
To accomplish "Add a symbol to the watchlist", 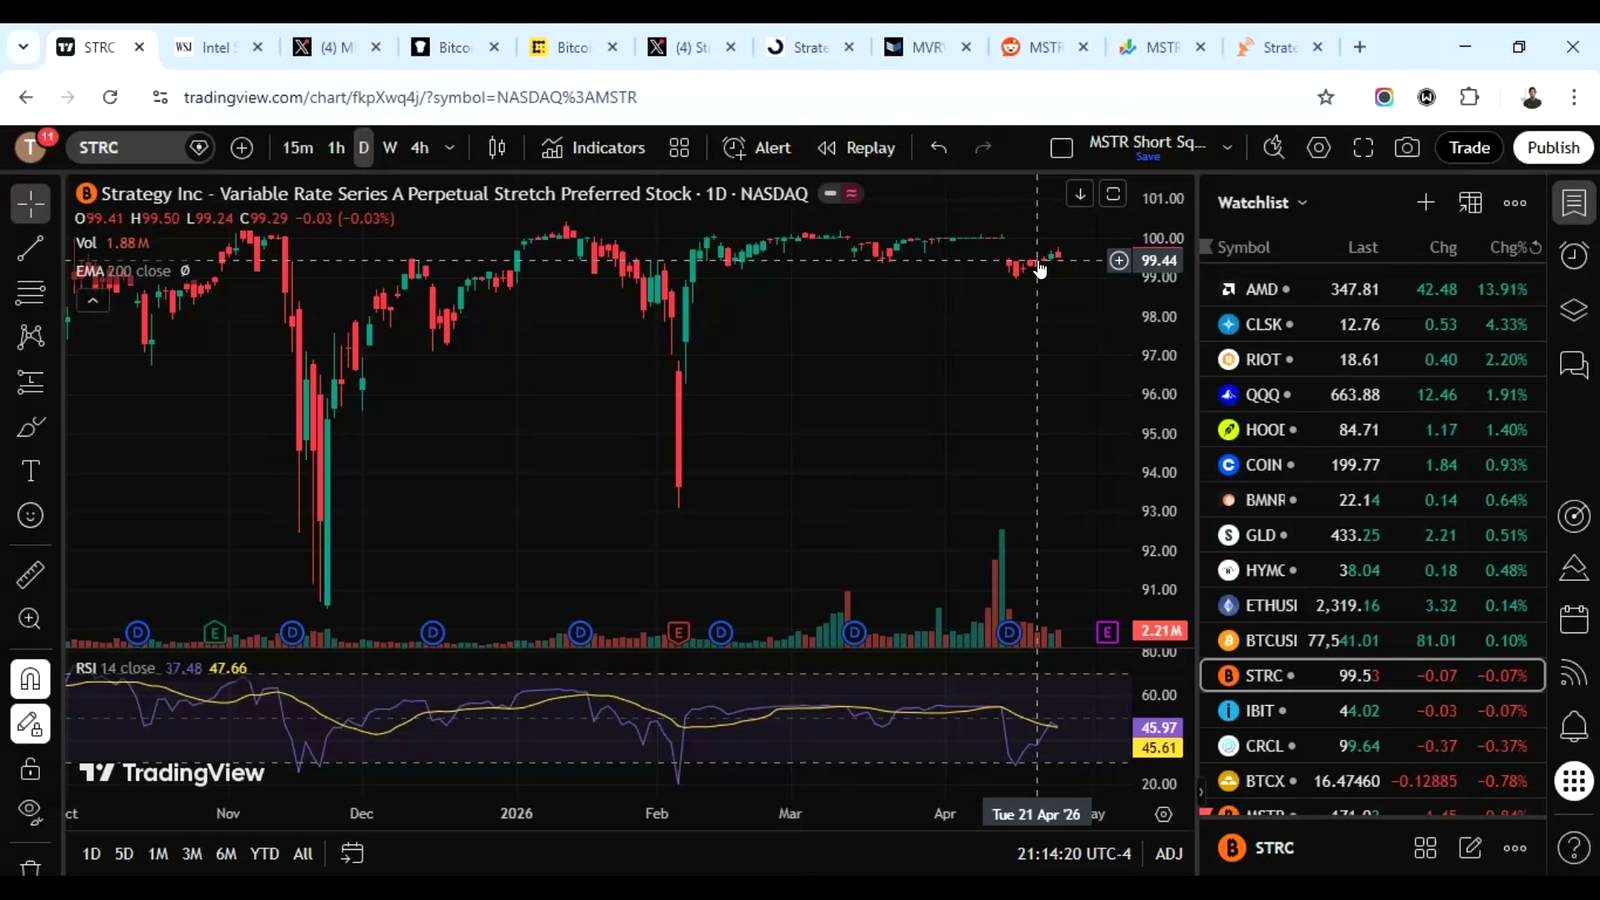I will [x=1426, y=203].
